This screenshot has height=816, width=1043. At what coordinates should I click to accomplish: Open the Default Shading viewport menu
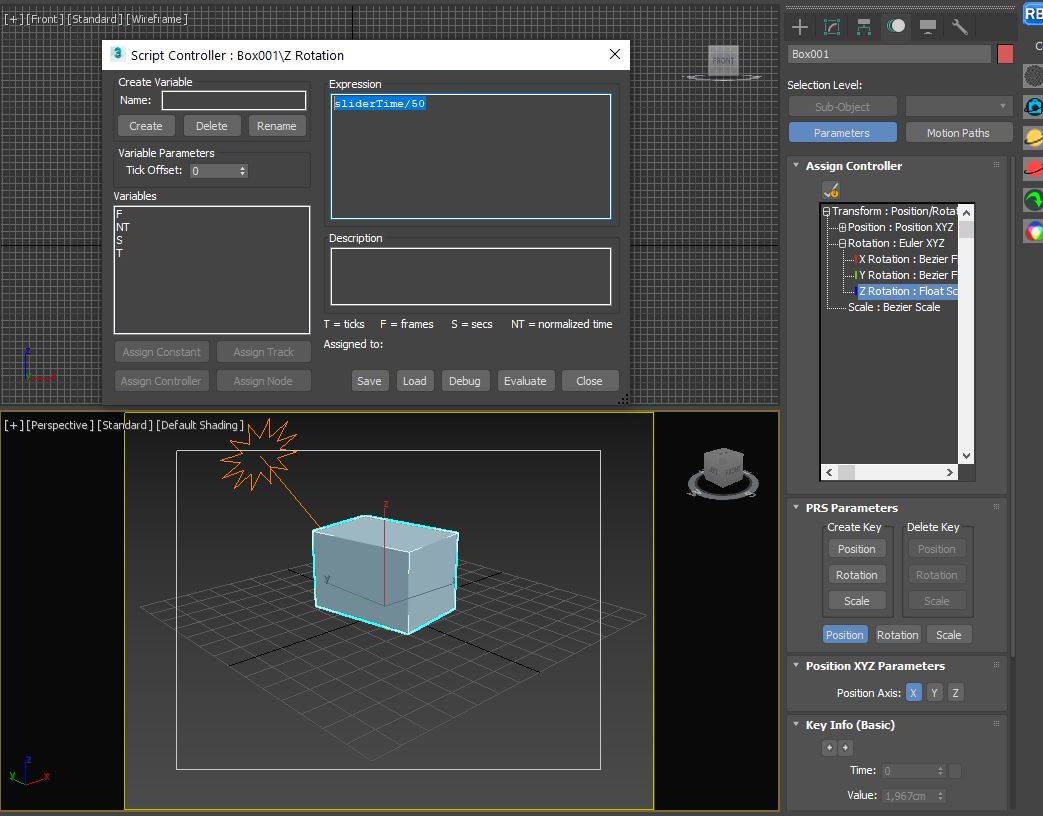pos(200,425)
